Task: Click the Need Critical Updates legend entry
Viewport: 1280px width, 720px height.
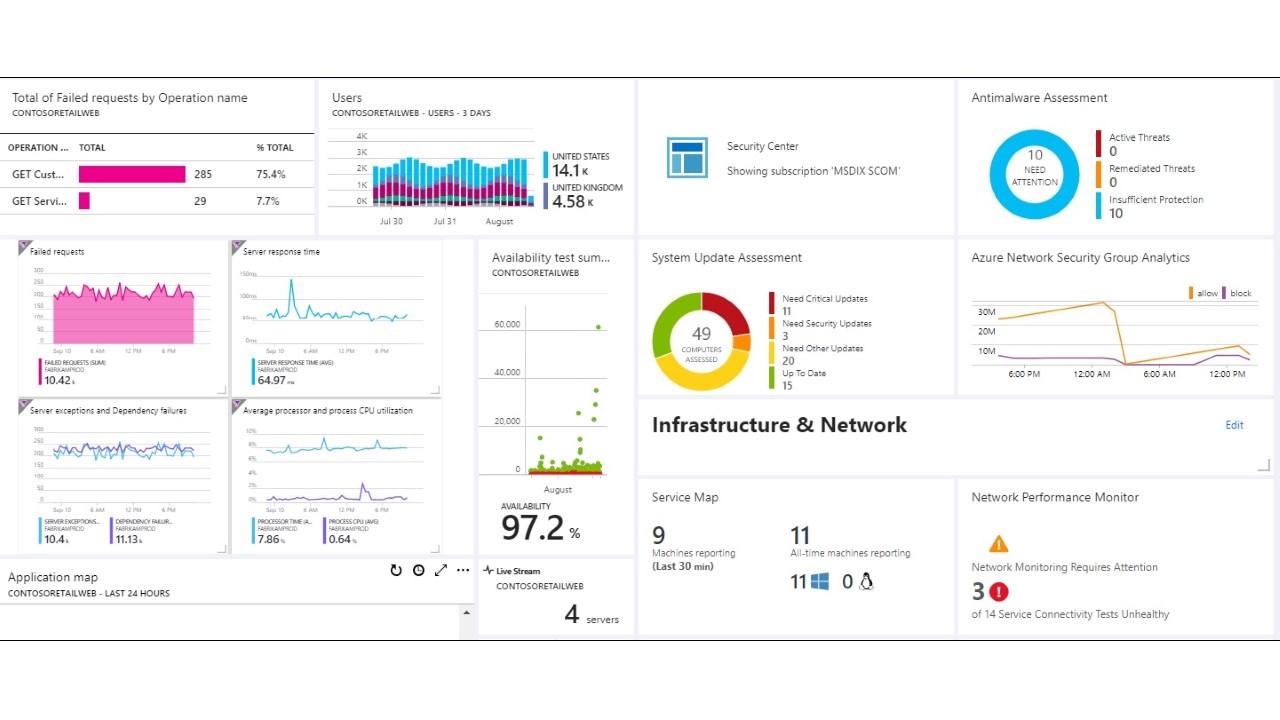Action: coord(820,305)
